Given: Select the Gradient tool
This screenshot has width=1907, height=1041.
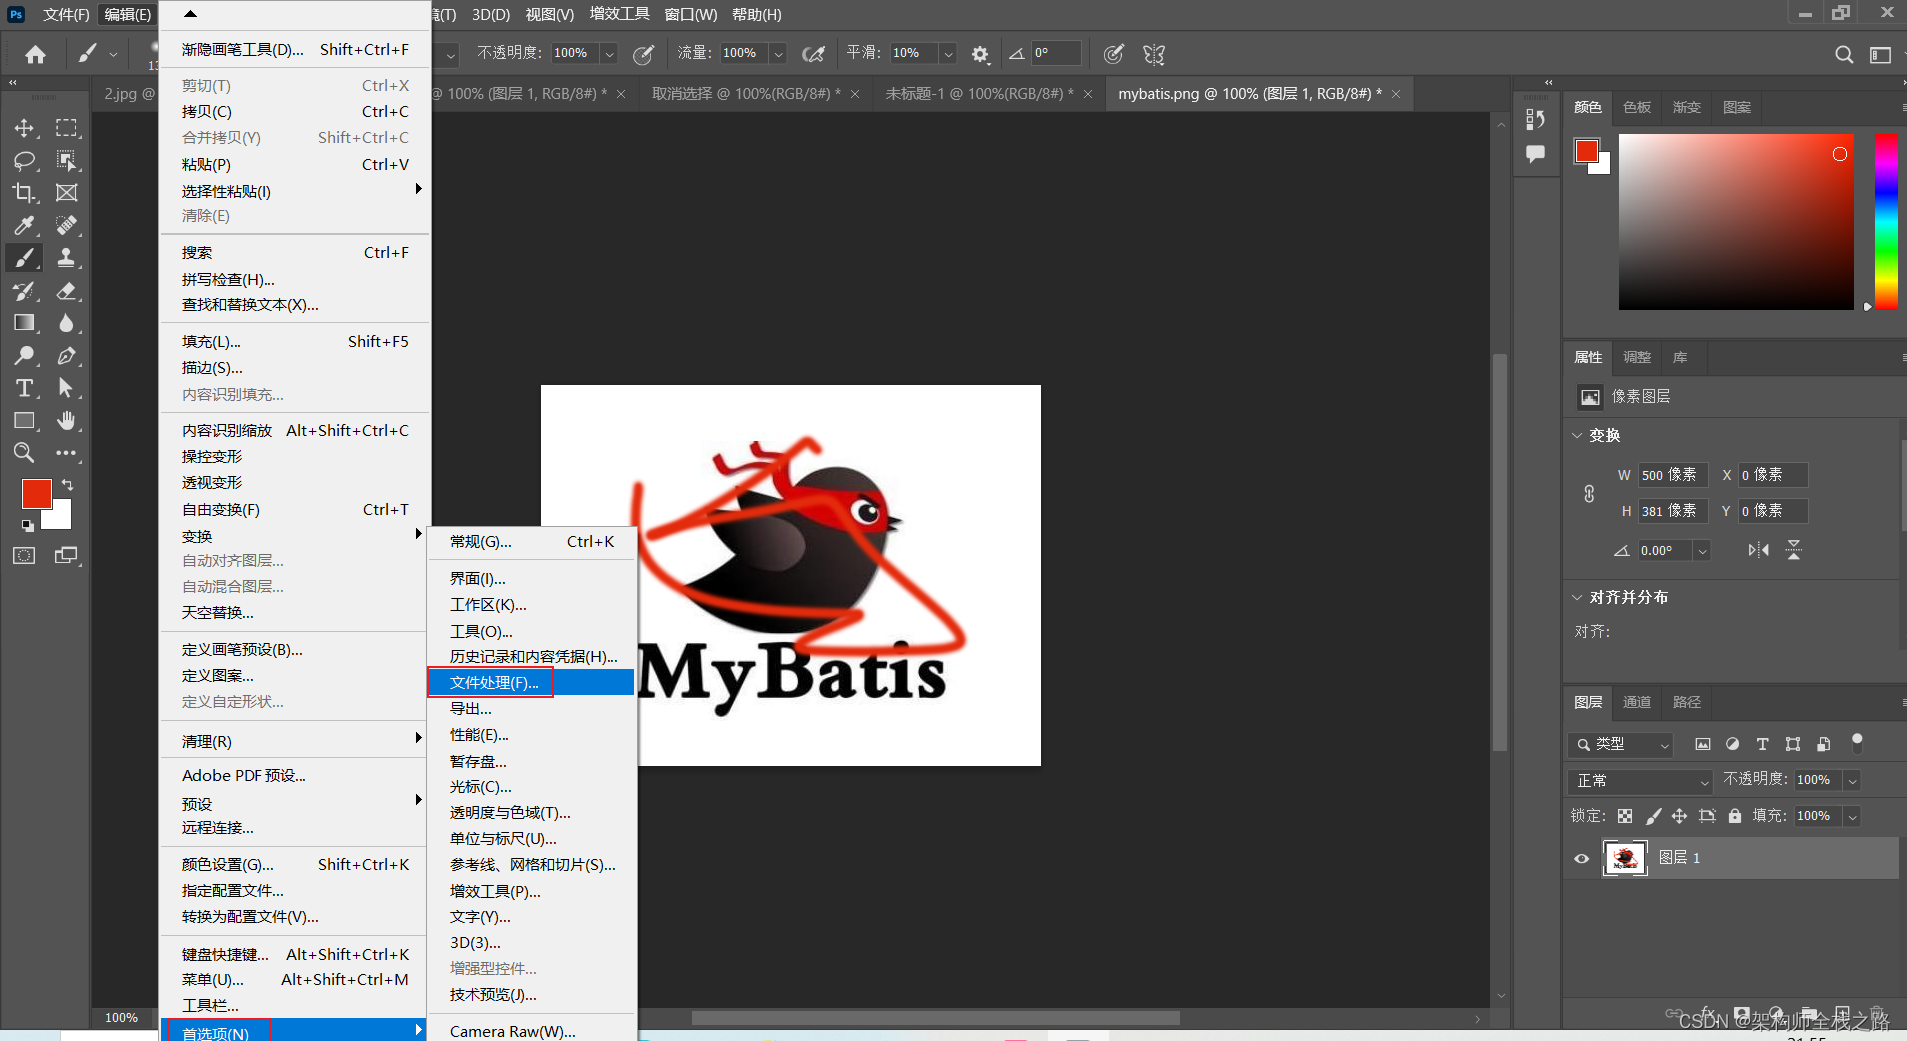Looking at the screenshot, I should [x=24, y=323].
